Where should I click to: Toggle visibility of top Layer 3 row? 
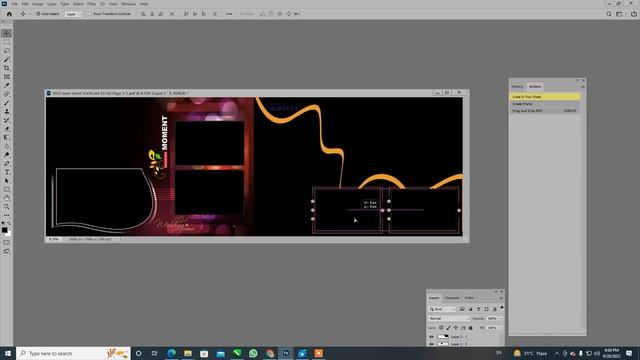point(431,337)
